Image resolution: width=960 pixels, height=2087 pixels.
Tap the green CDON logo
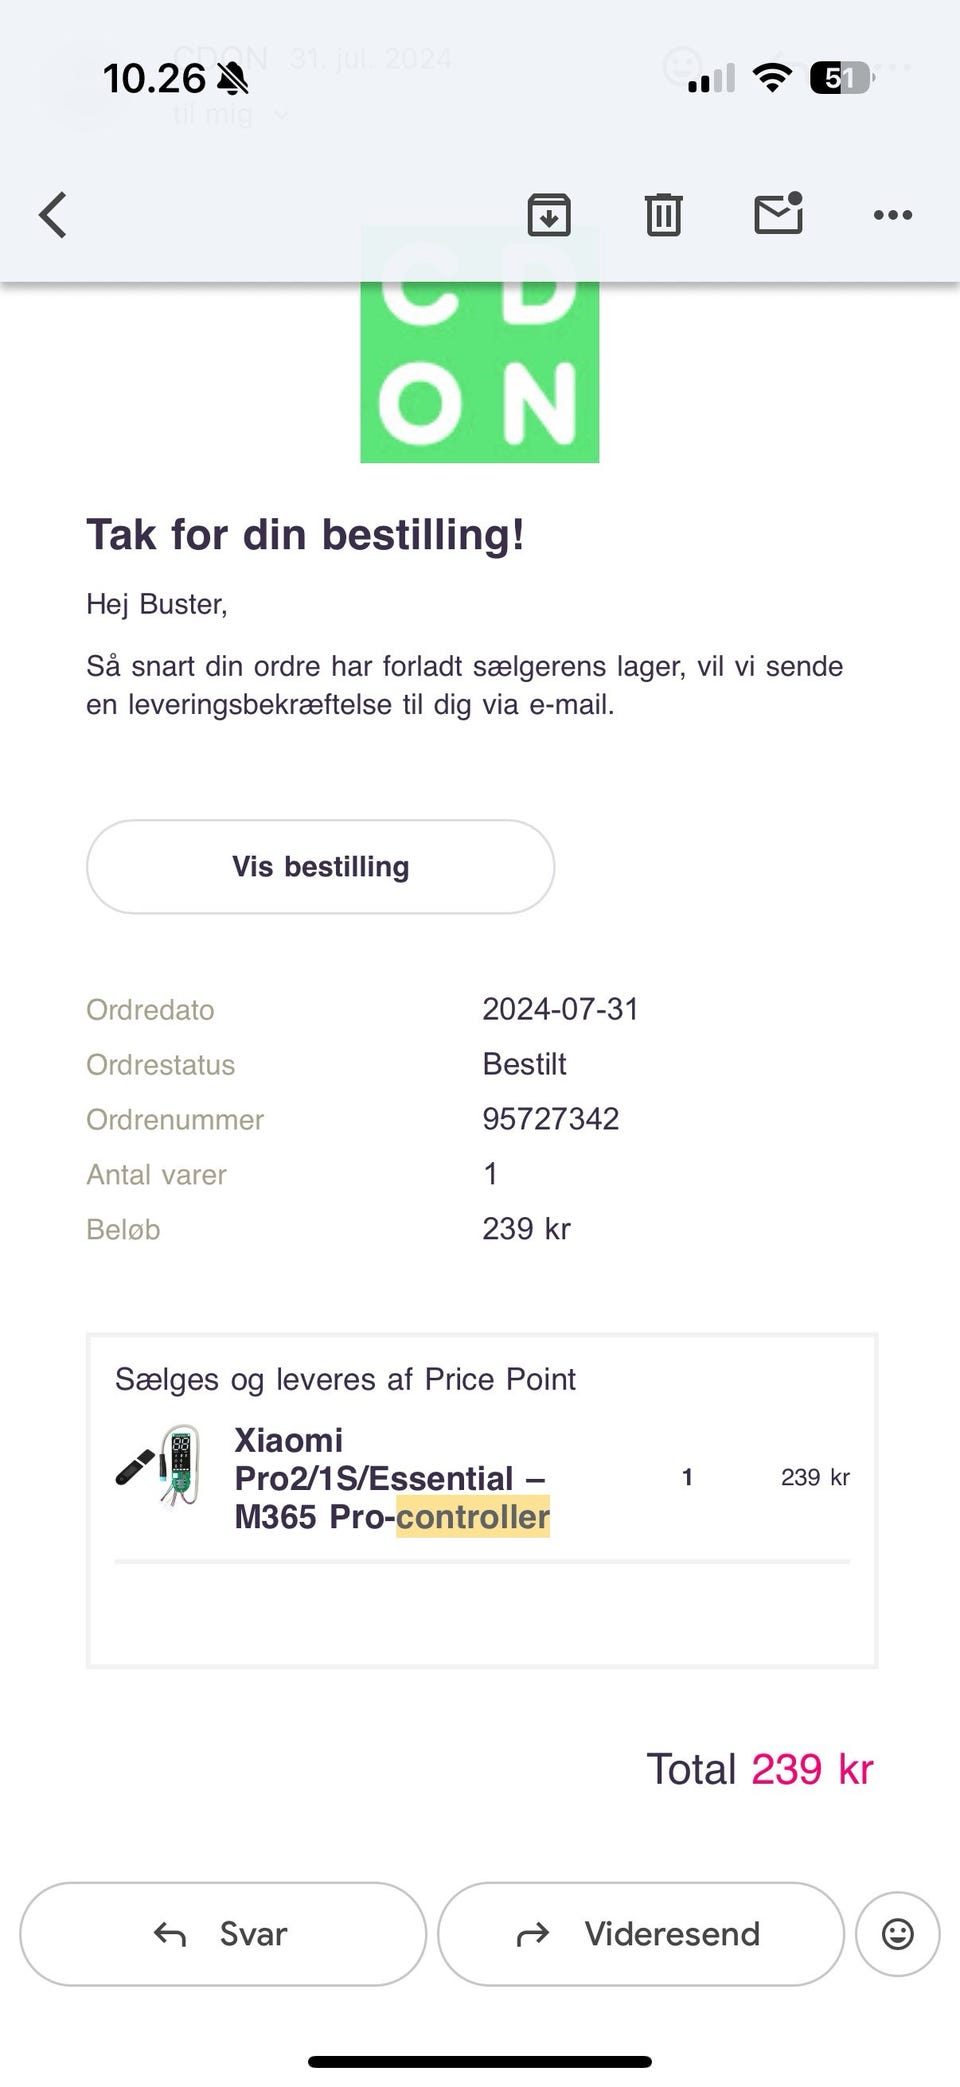(x=479, y=372)
